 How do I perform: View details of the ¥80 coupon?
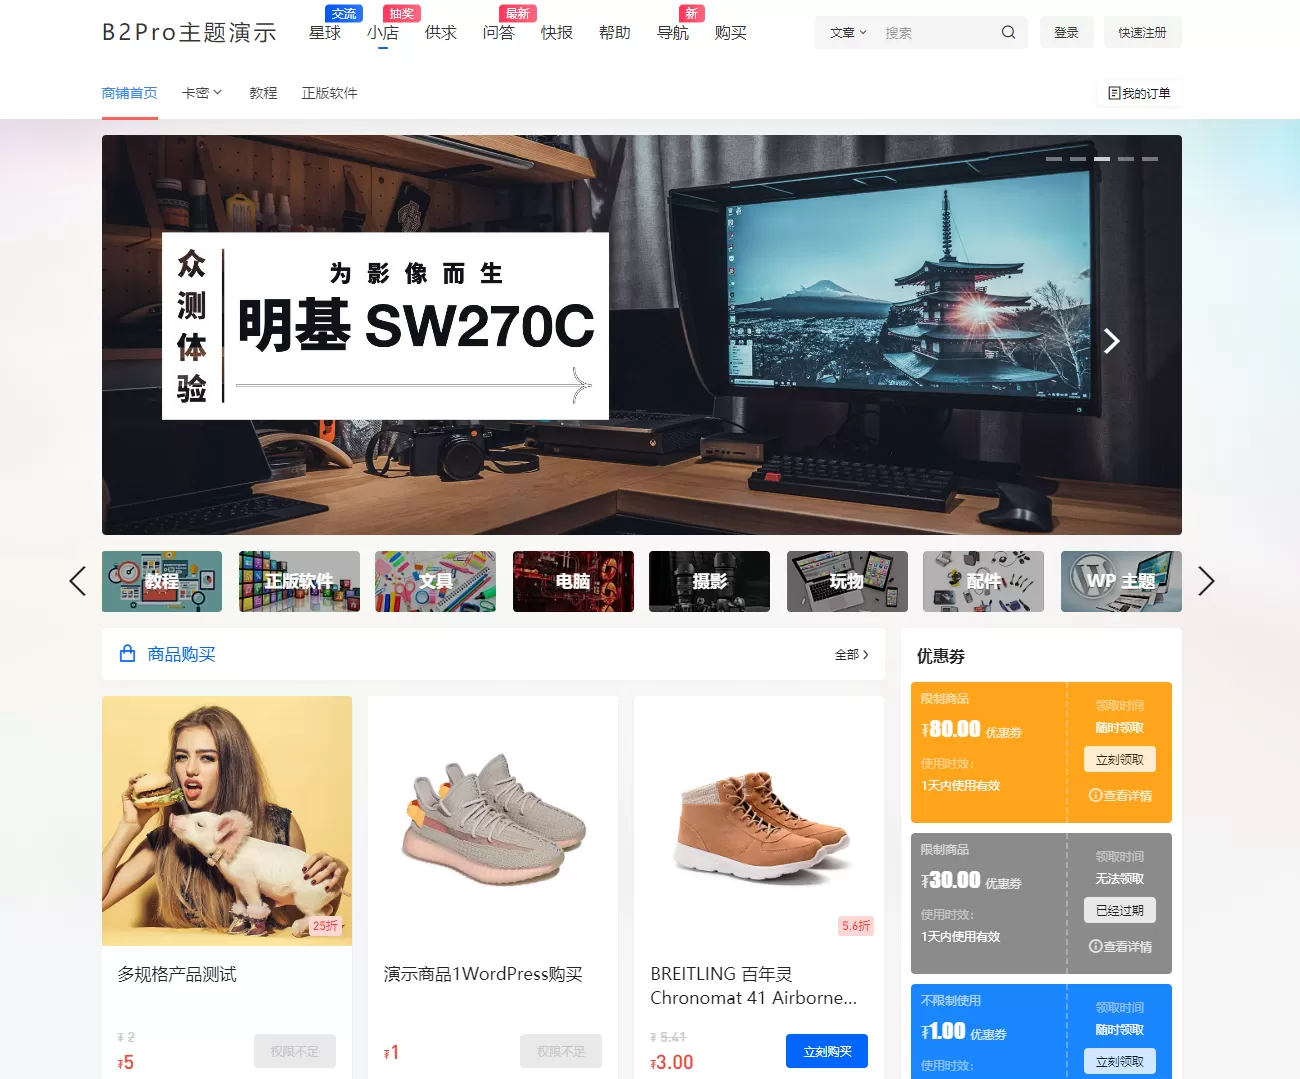[x=1120, y=796]
